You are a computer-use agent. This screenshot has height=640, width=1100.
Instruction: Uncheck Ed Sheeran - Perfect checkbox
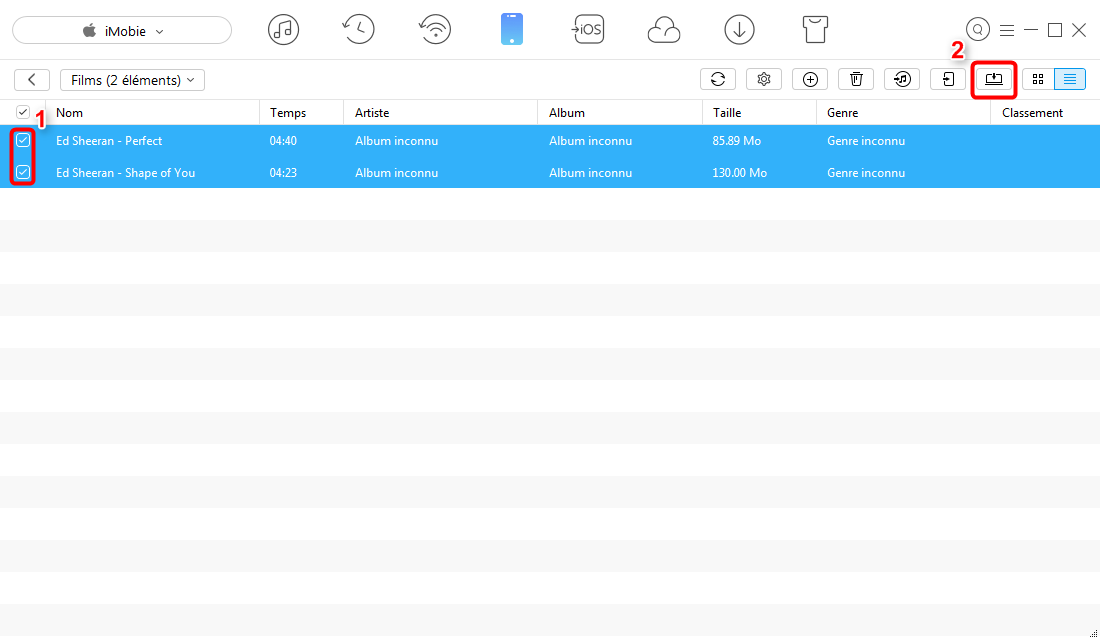(x=23, y=140)
